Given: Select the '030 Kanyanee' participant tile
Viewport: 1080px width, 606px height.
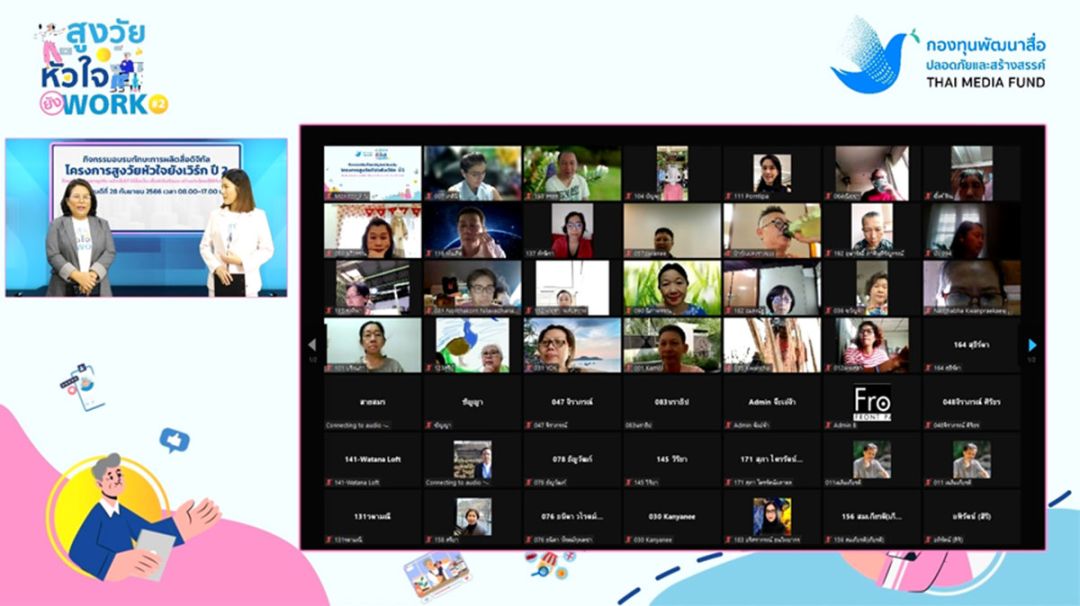Looking at the screenshot, I should click(672, 517).
